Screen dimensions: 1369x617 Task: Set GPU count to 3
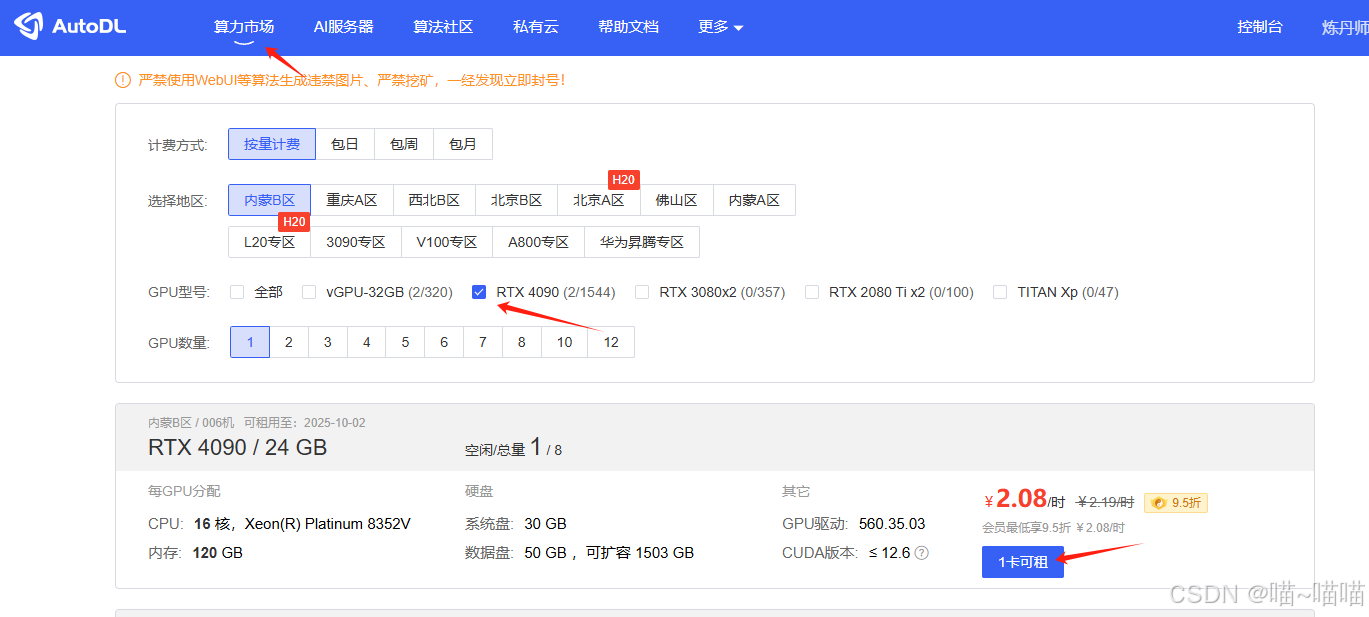[x=328, y=342]
